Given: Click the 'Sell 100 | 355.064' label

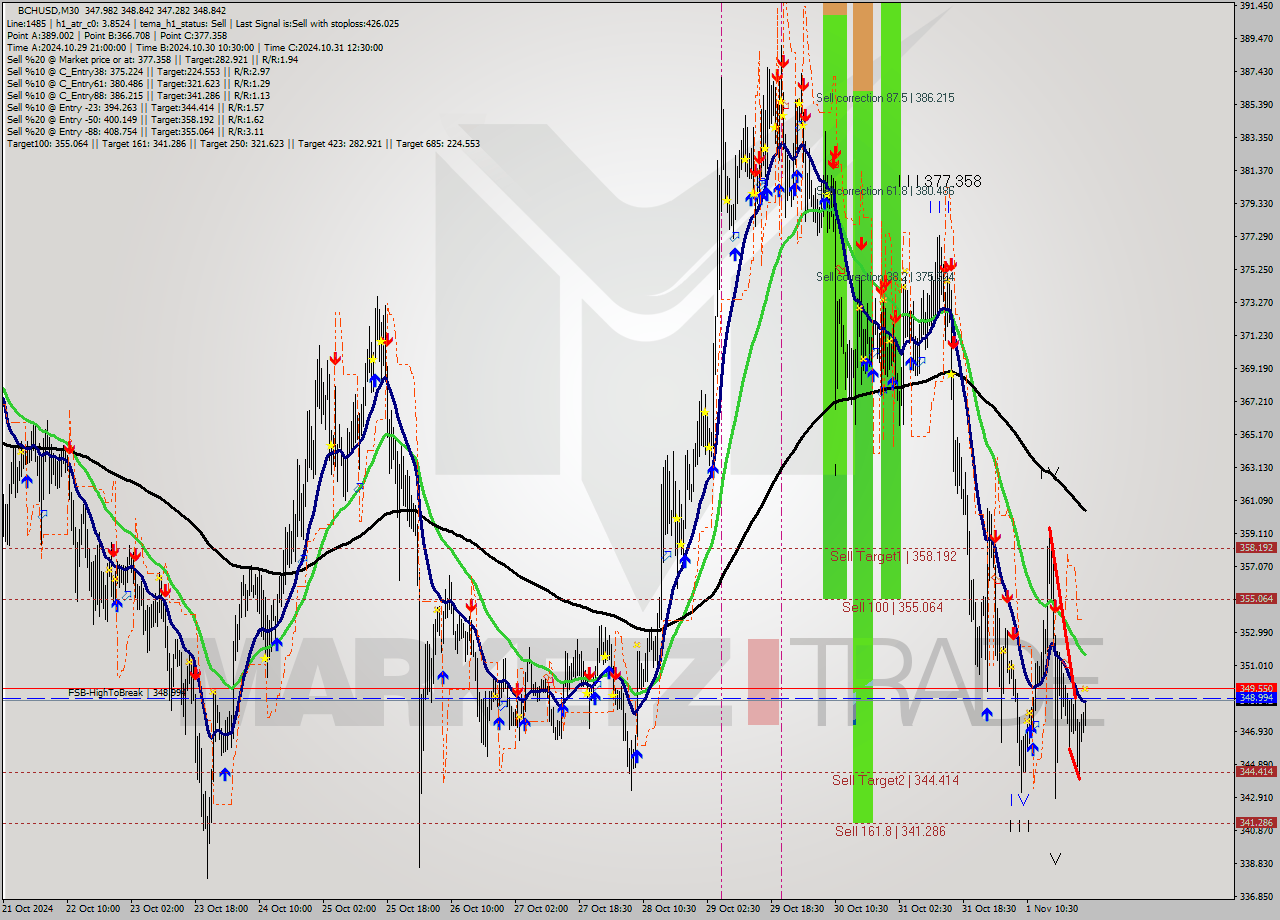Looking at the screenshot, I should [x=892, y=607].
